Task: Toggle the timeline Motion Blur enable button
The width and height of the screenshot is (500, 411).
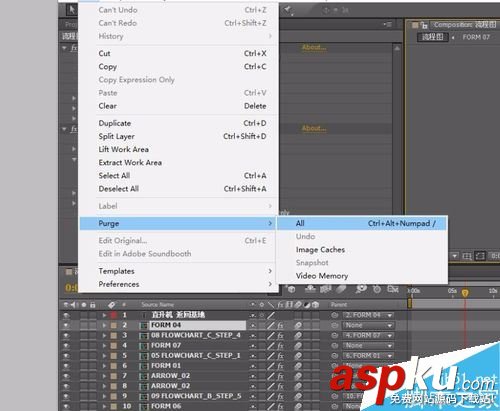Action: click(x=341, y=289)
